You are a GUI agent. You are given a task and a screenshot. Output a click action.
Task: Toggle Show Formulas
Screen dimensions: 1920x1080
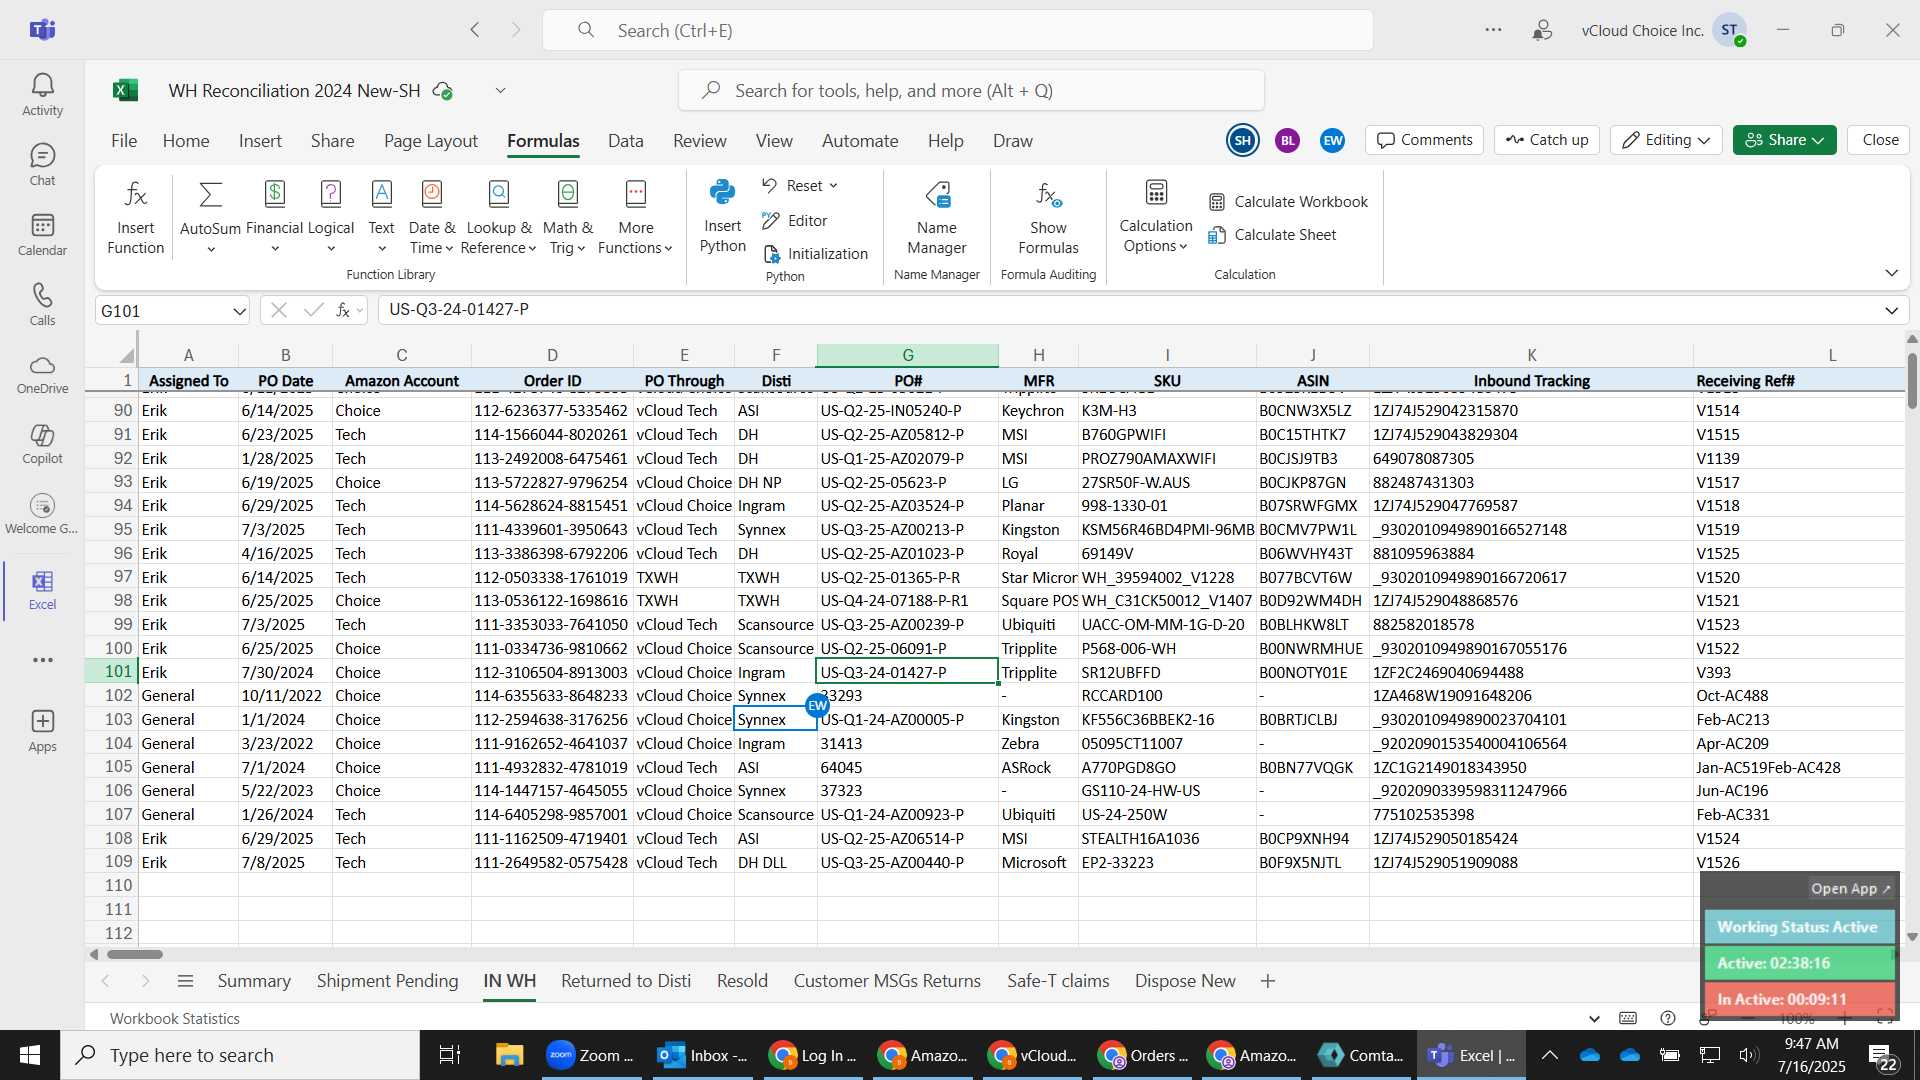click(x=1048, y=217)
